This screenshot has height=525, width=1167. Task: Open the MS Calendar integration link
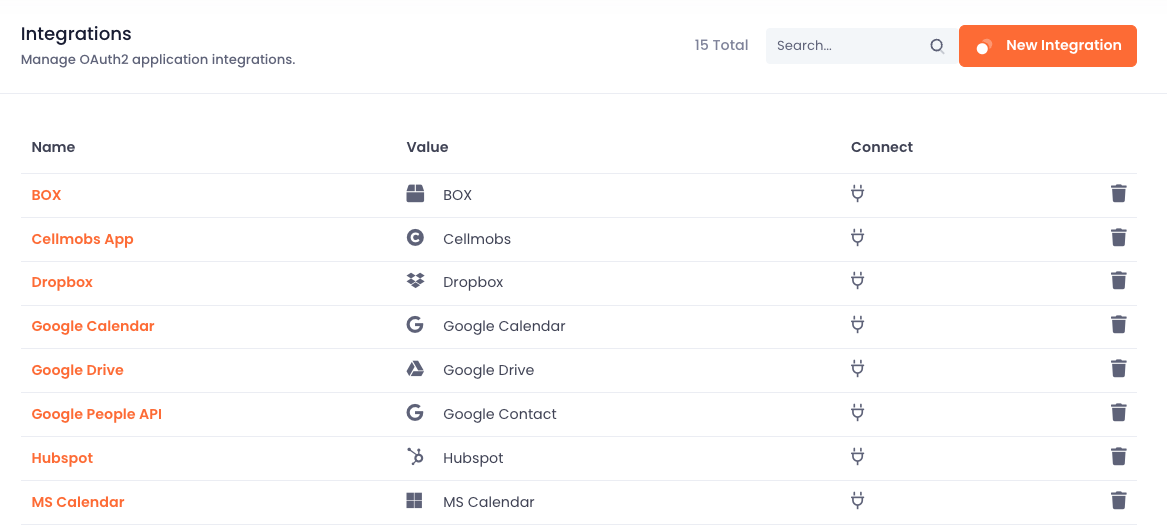78,502
